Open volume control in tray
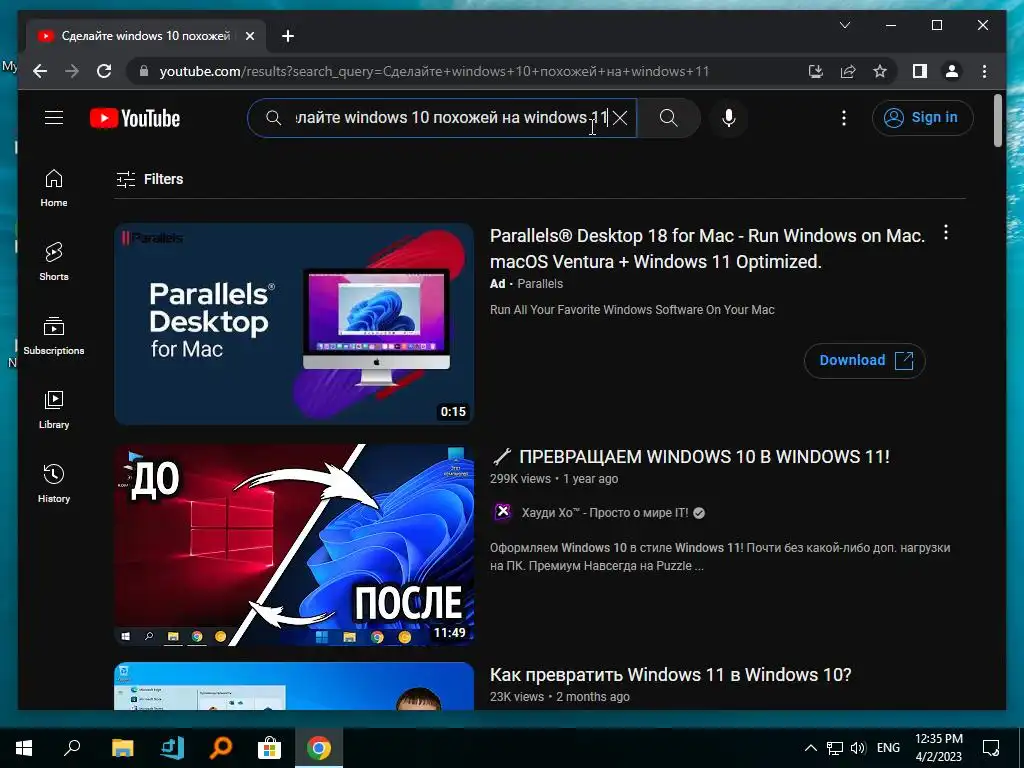 coord(858,748)
